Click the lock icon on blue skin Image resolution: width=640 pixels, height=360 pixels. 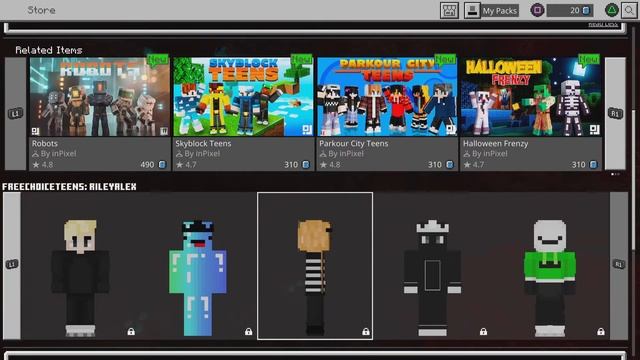coord(248,331)
